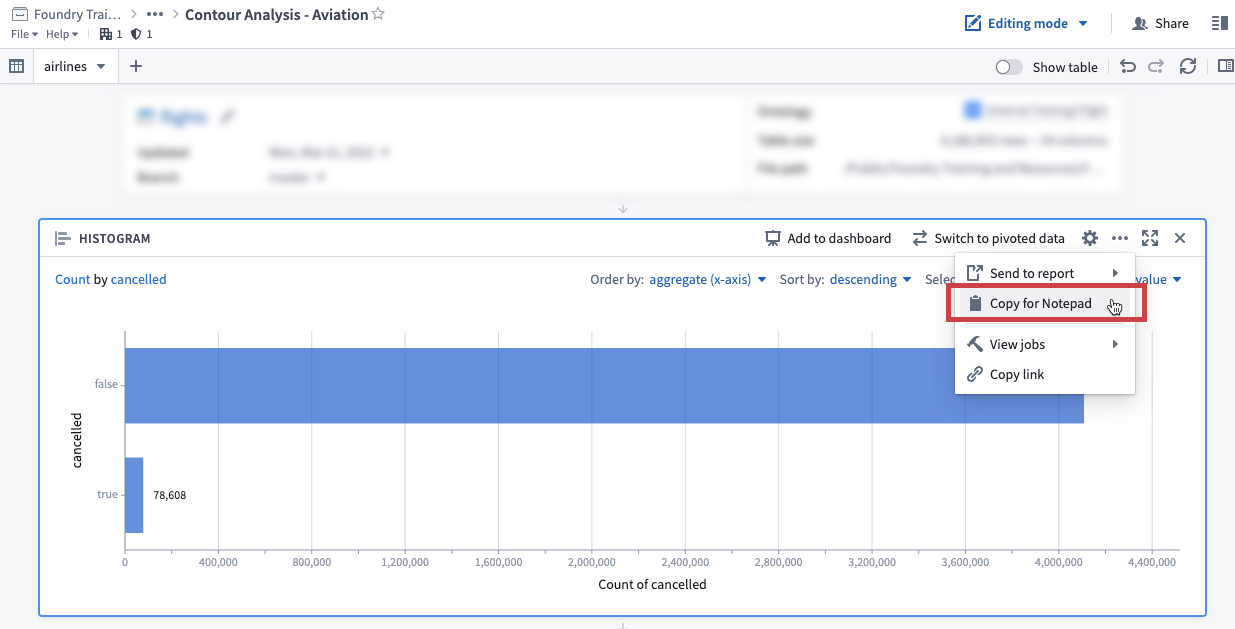
Task: Click the Count of cancelled axis title
Action: click(652, 584)
